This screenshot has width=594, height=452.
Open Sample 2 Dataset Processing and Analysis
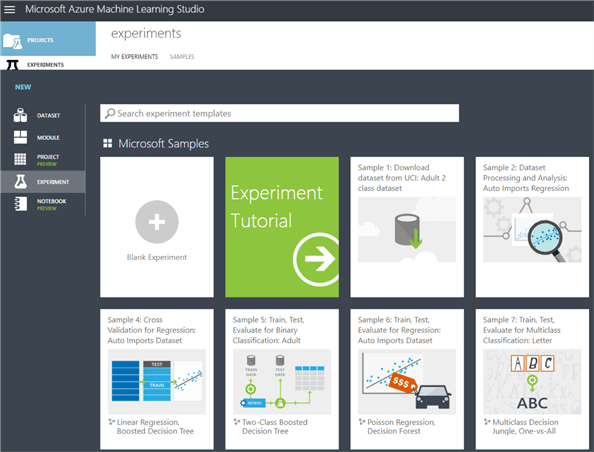point(532,227)
